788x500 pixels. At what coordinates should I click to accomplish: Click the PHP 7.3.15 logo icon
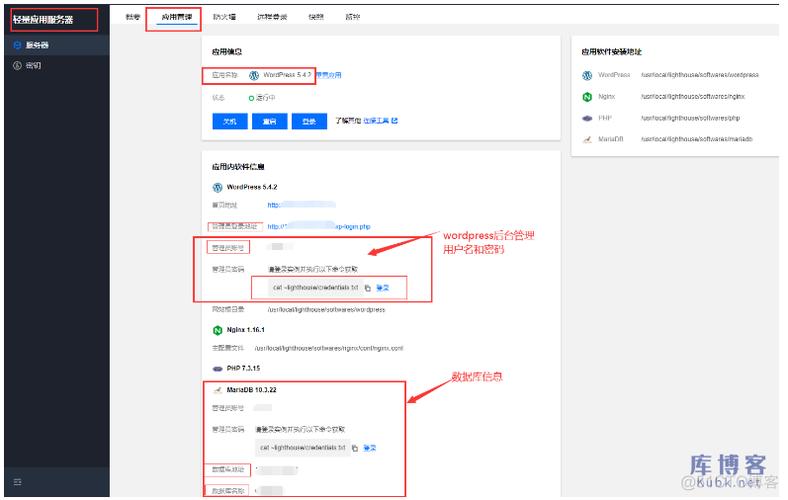[217, 368]
